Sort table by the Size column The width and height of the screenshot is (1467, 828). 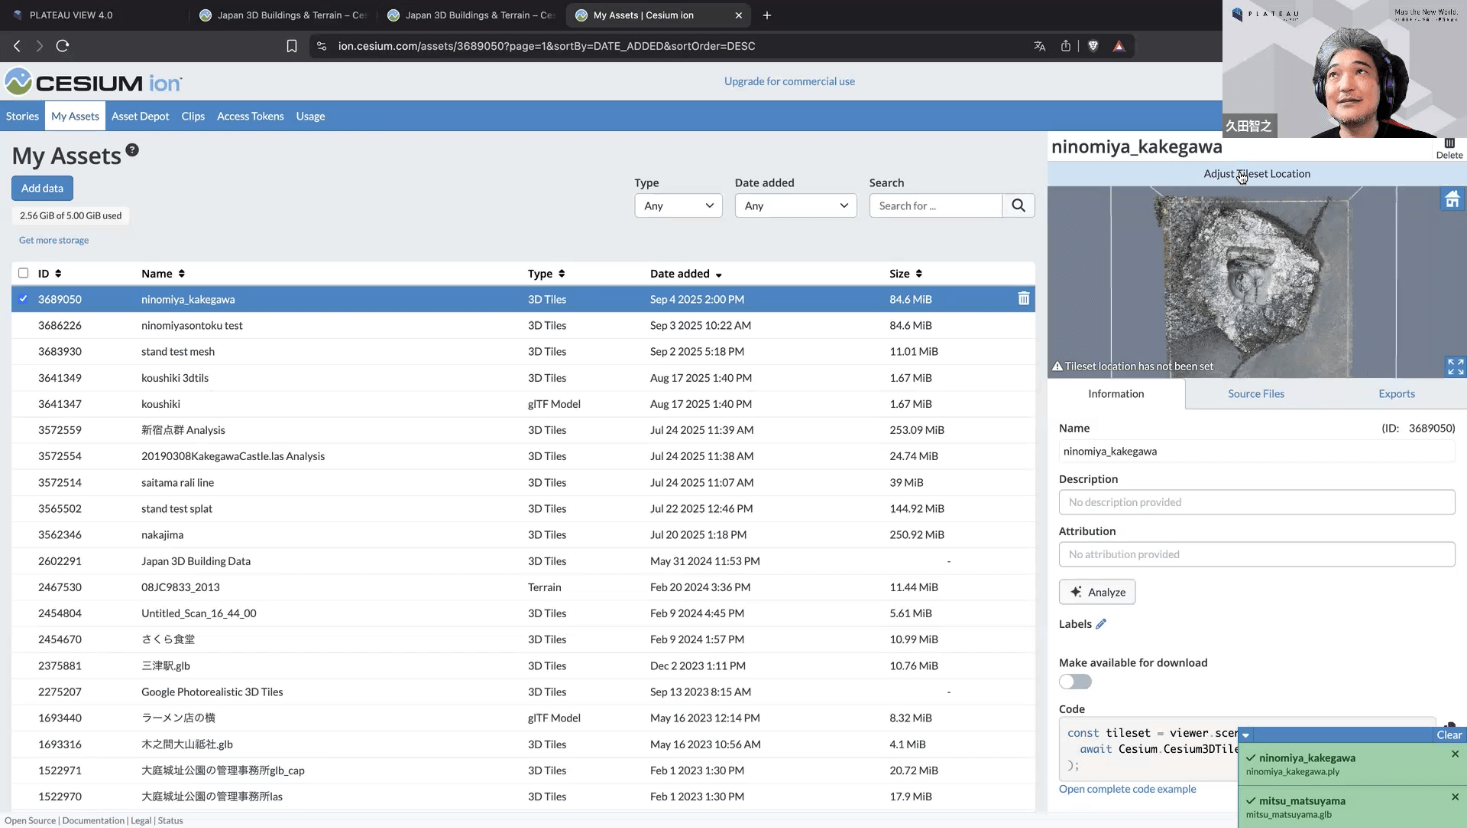coord(906,274)
